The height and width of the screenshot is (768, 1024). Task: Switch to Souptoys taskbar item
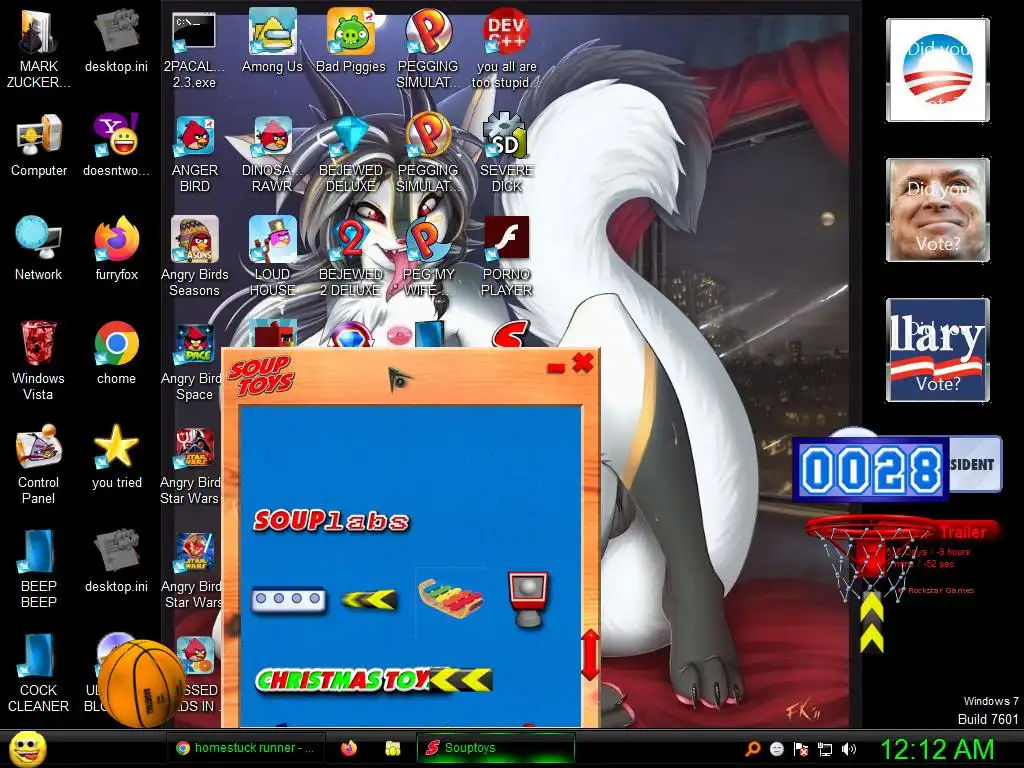(x=496, y=748)
